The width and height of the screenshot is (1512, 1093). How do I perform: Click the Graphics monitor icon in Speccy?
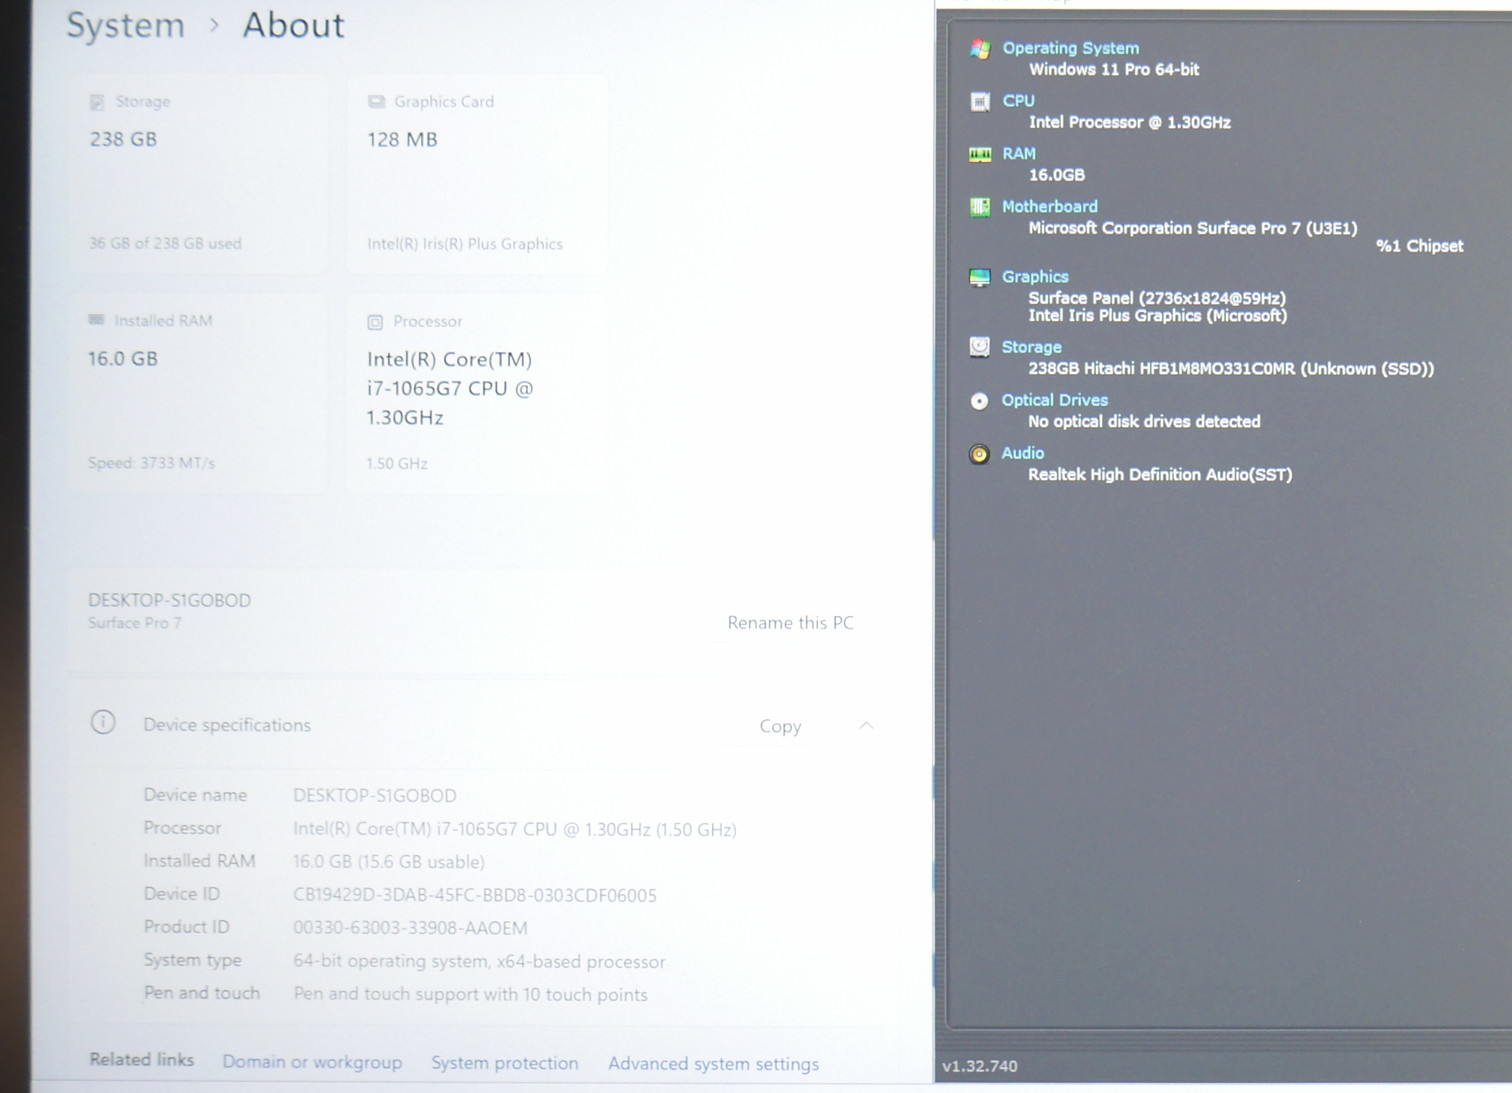click(980, 277)
